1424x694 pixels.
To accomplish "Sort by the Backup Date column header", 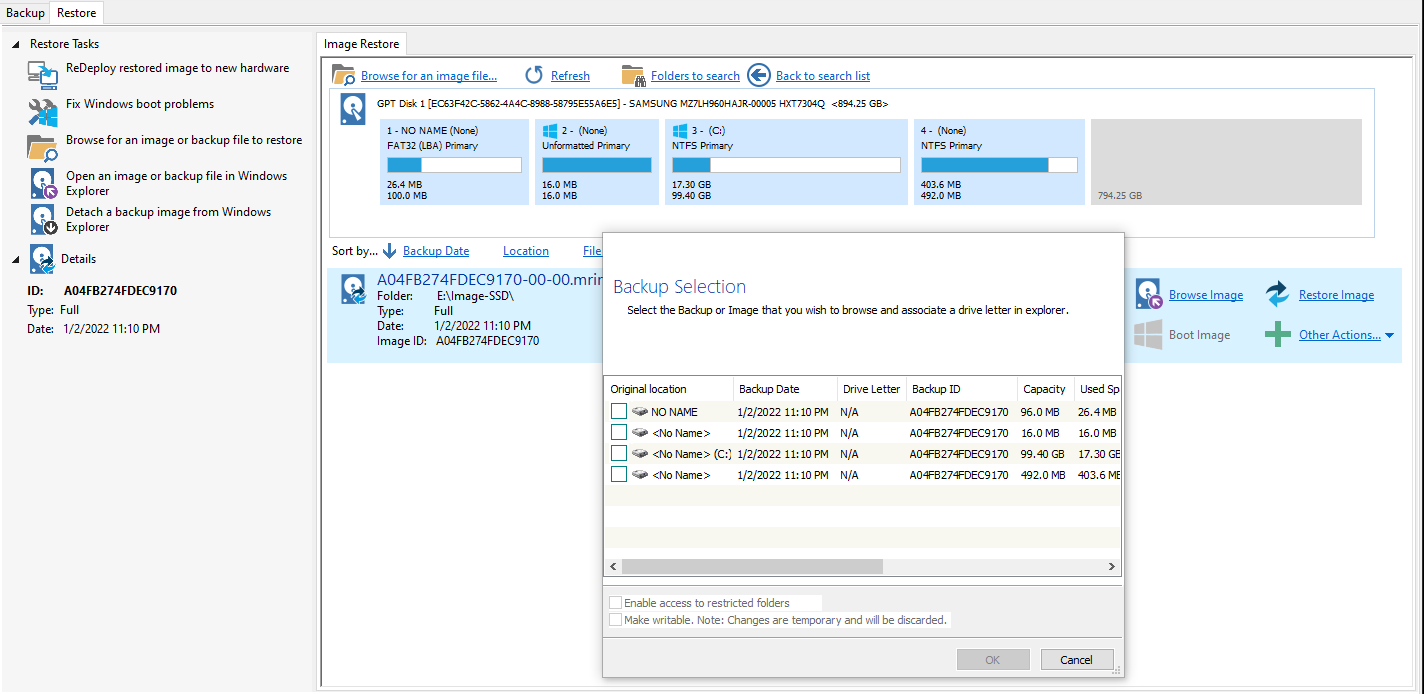I will (785, 389).
